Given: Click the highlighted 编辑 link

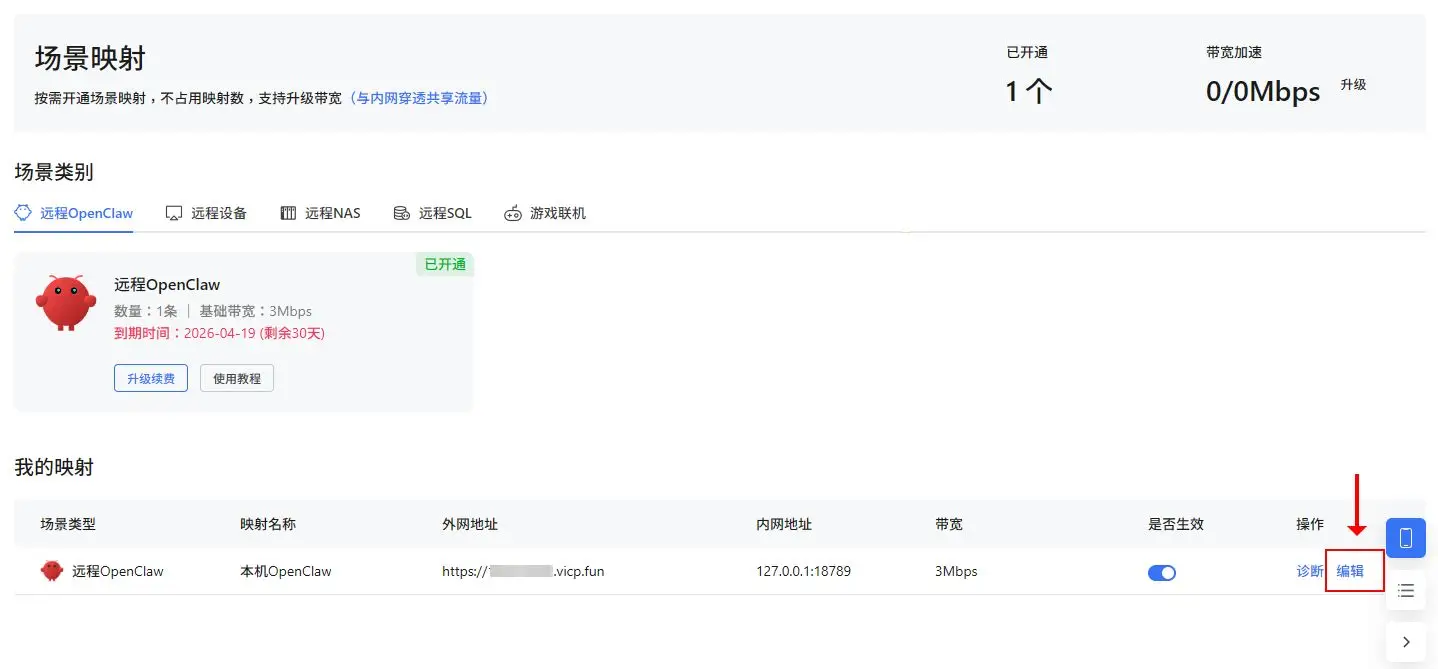Looking at the screenshot, I should [x=1352, y=571].
